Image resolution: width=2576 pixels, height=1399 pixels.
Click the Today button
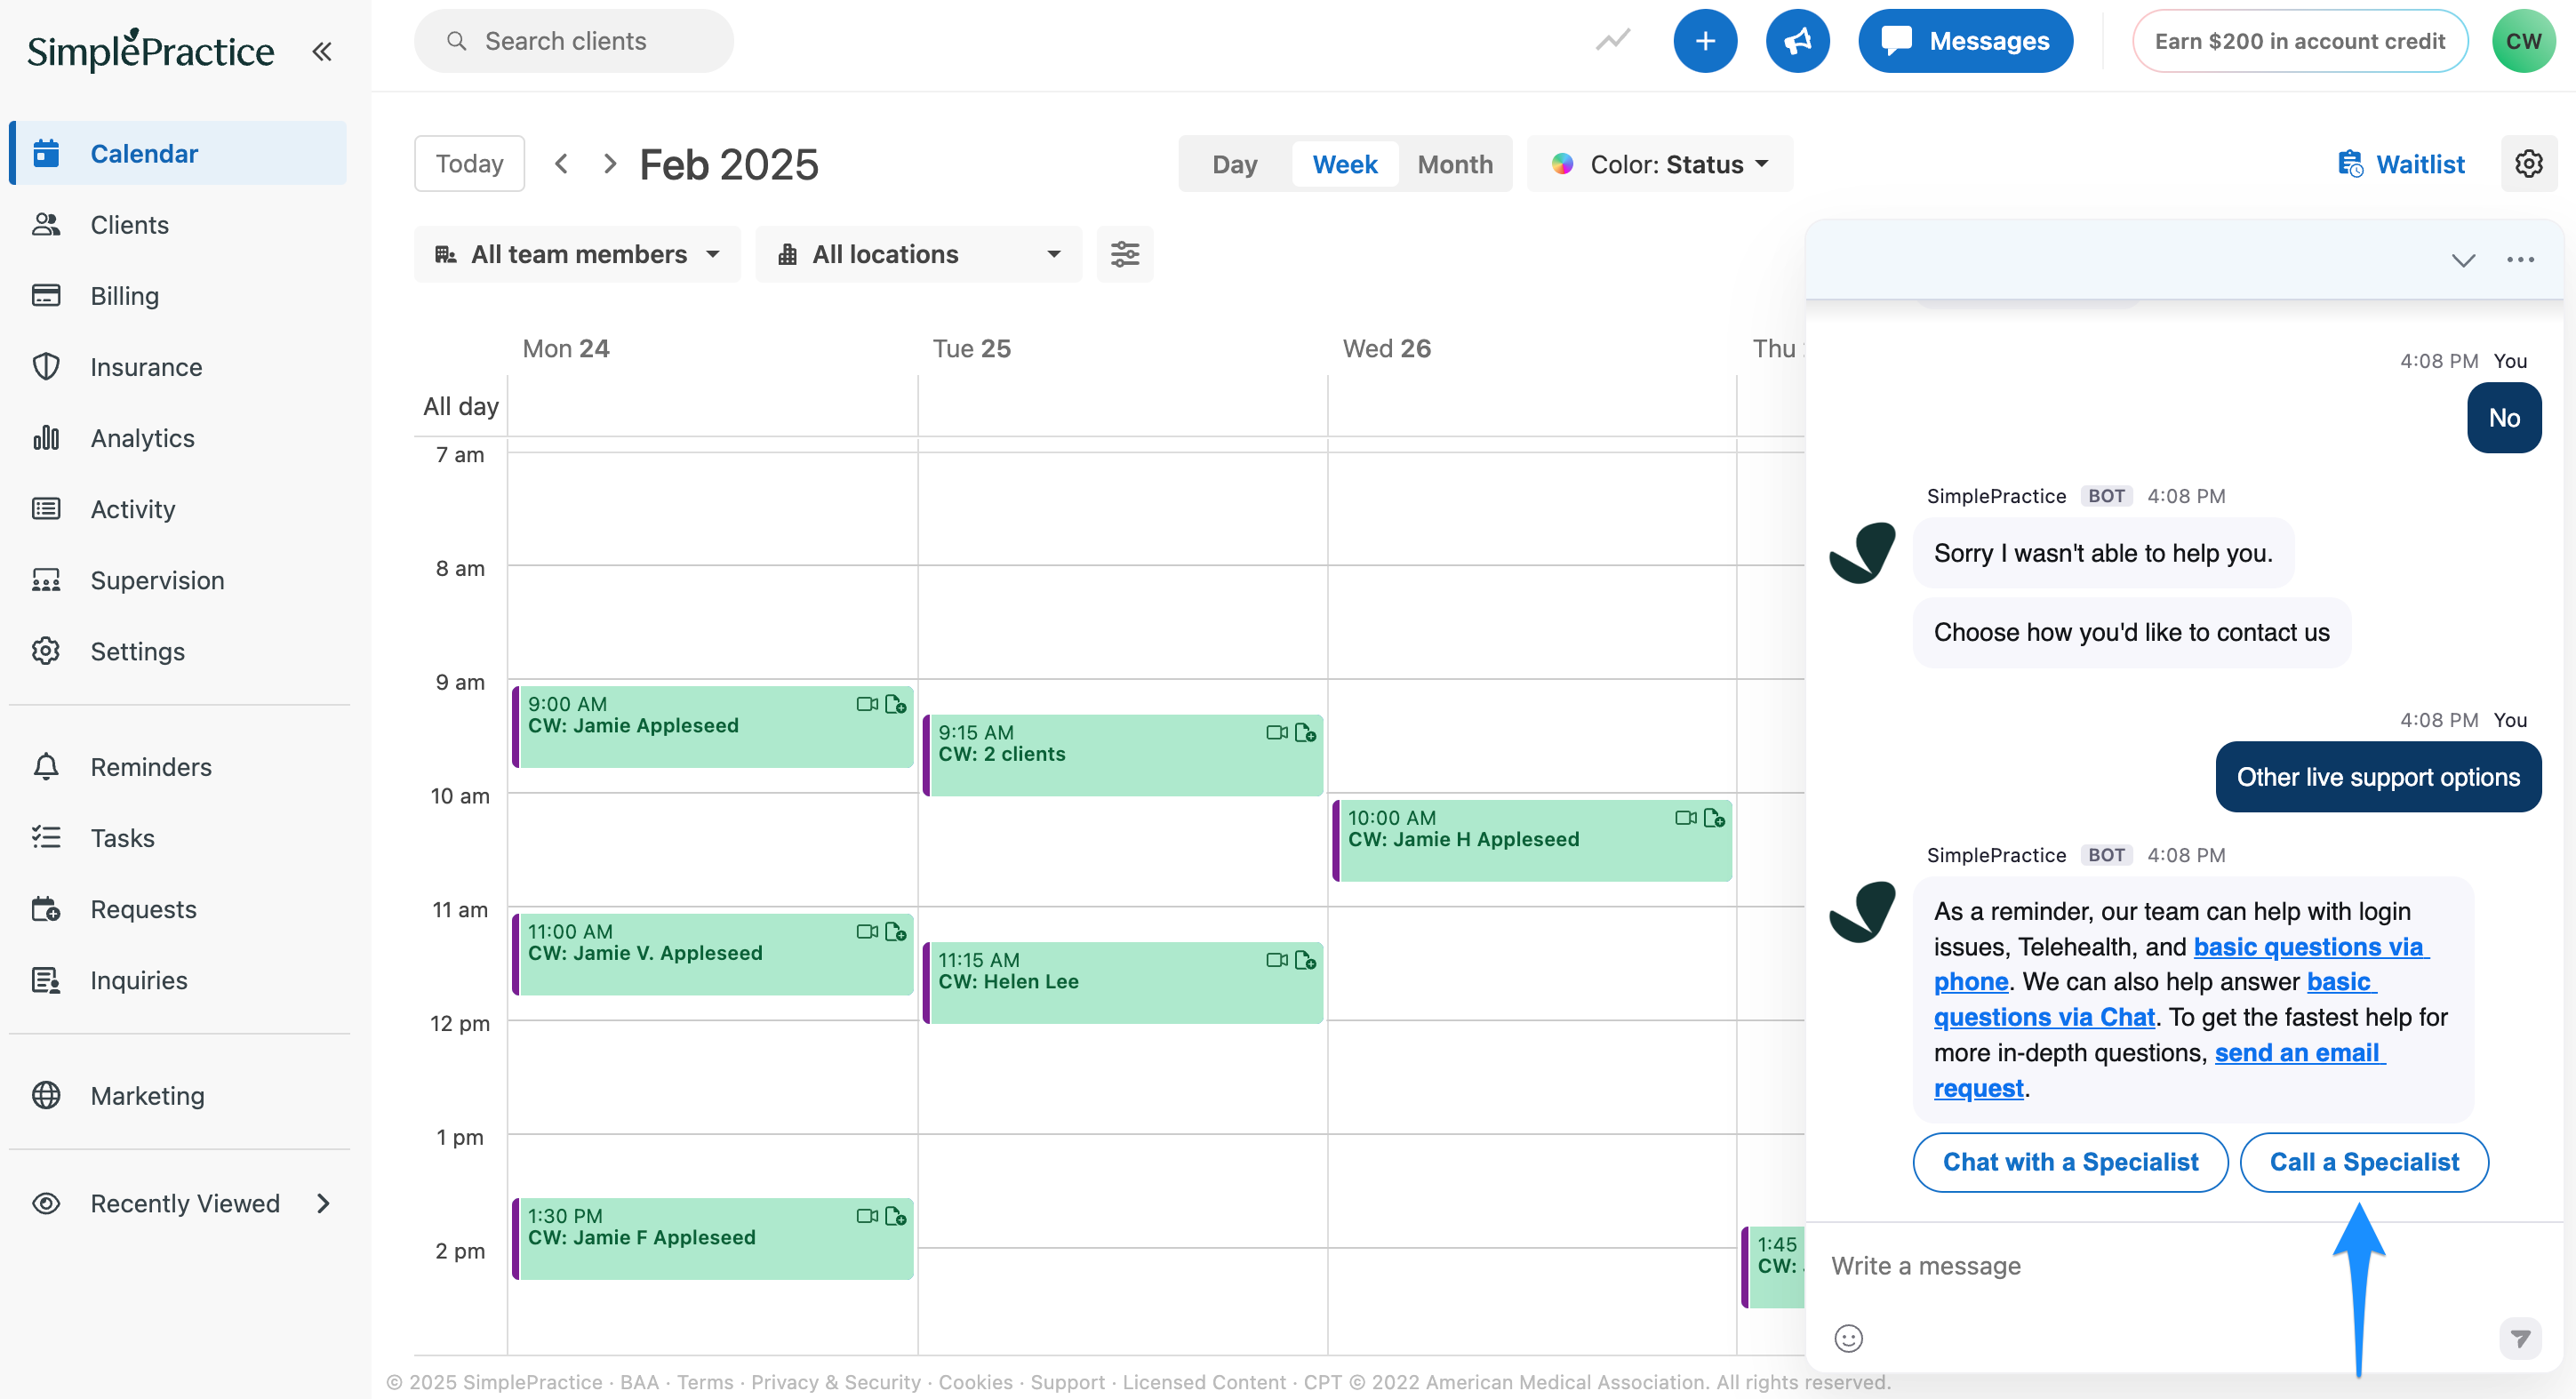pyautogui.click(x=469, y=164)
